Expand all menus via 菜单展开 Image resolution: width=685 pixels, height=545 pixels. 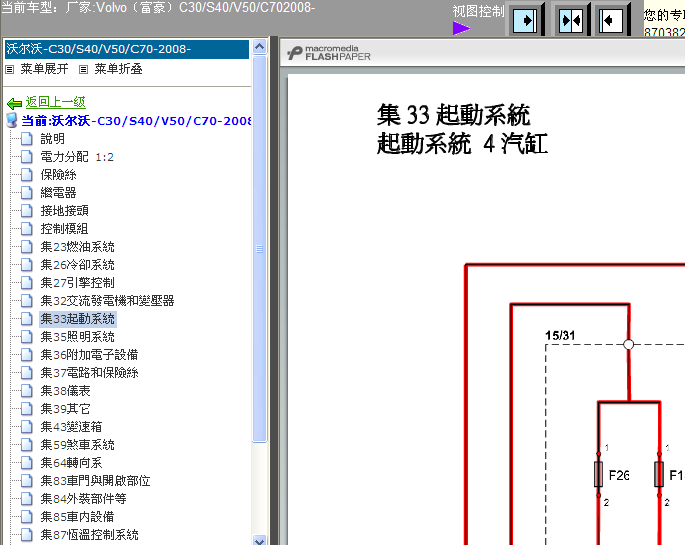[x=44, y=69]
